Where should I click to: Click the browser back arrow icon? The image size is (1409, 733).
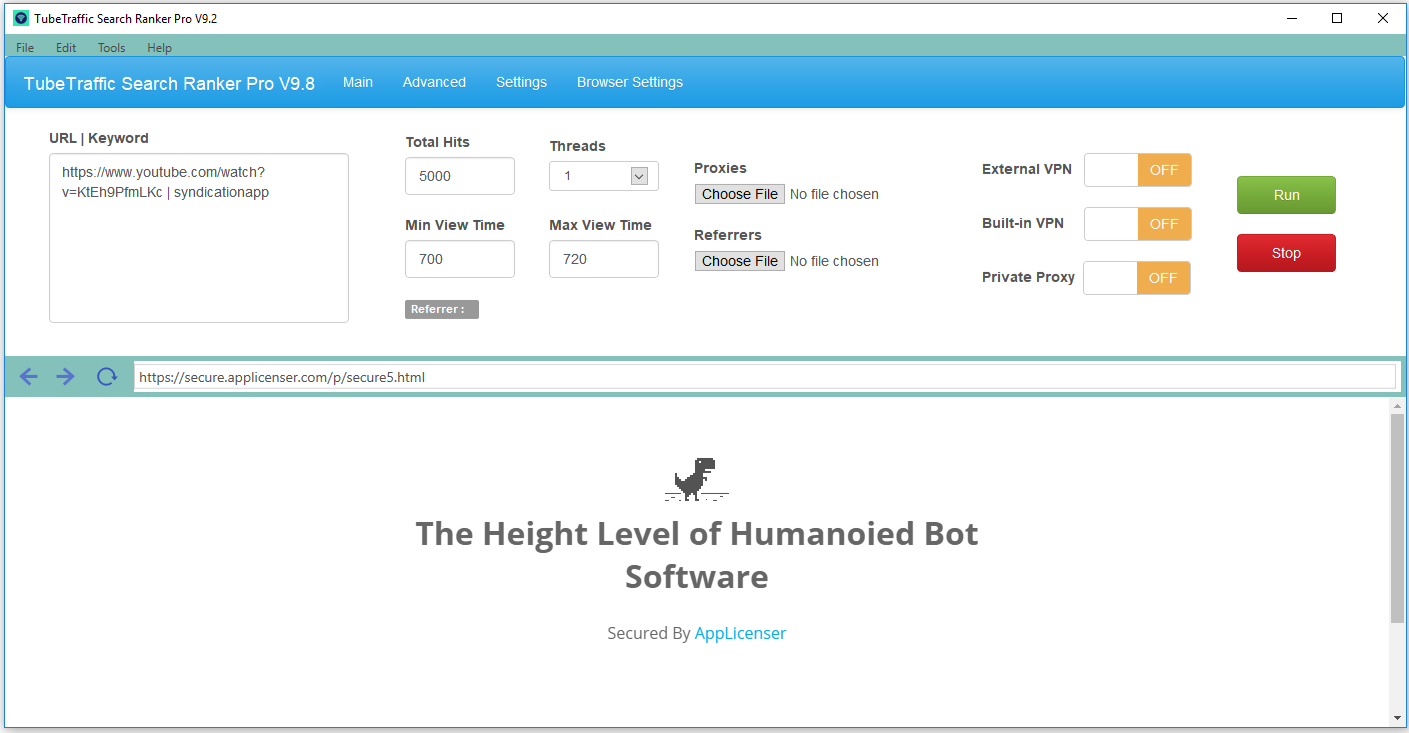[x=29, y=376]
